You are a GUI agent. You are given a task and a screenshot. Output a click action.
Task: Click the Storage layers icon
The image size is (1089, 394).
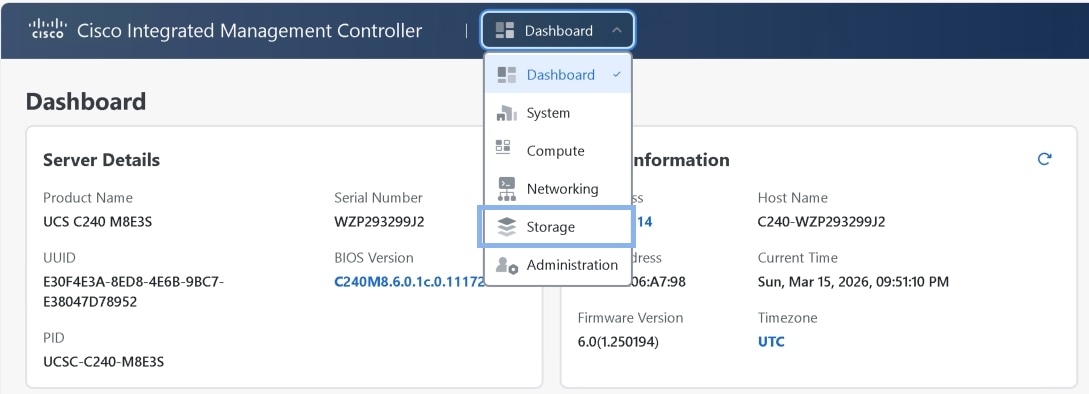[x=507, y=227]
